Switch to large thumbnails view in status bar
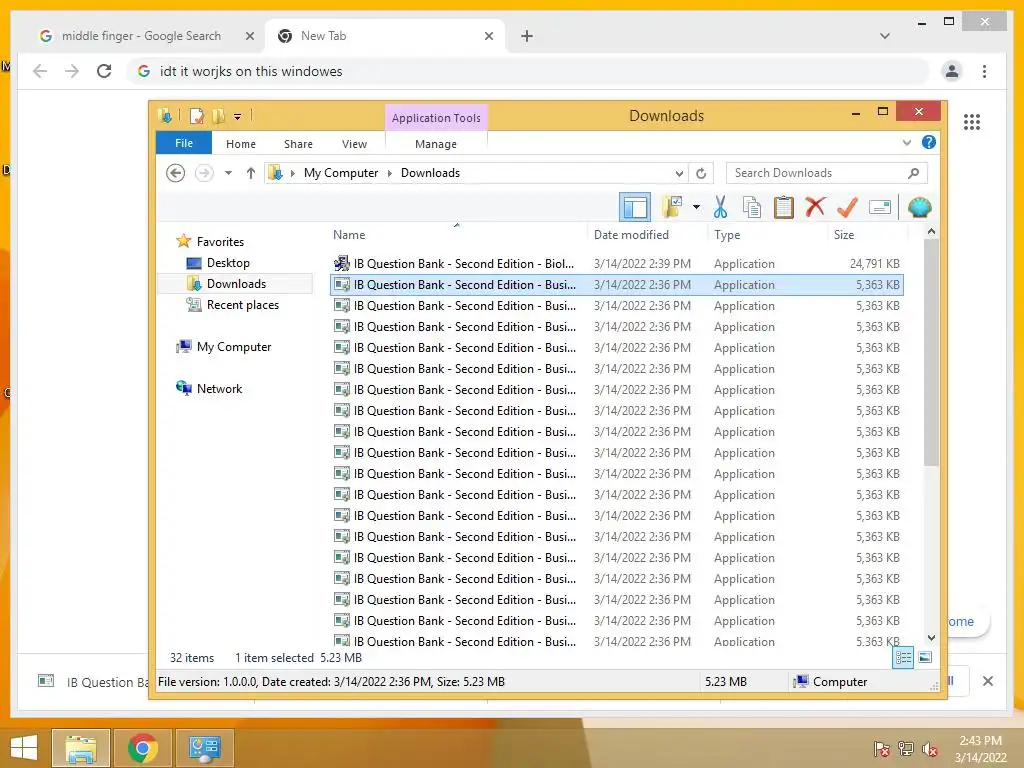The height and width of the screenshot is (768, 1024). pos(925,658)
